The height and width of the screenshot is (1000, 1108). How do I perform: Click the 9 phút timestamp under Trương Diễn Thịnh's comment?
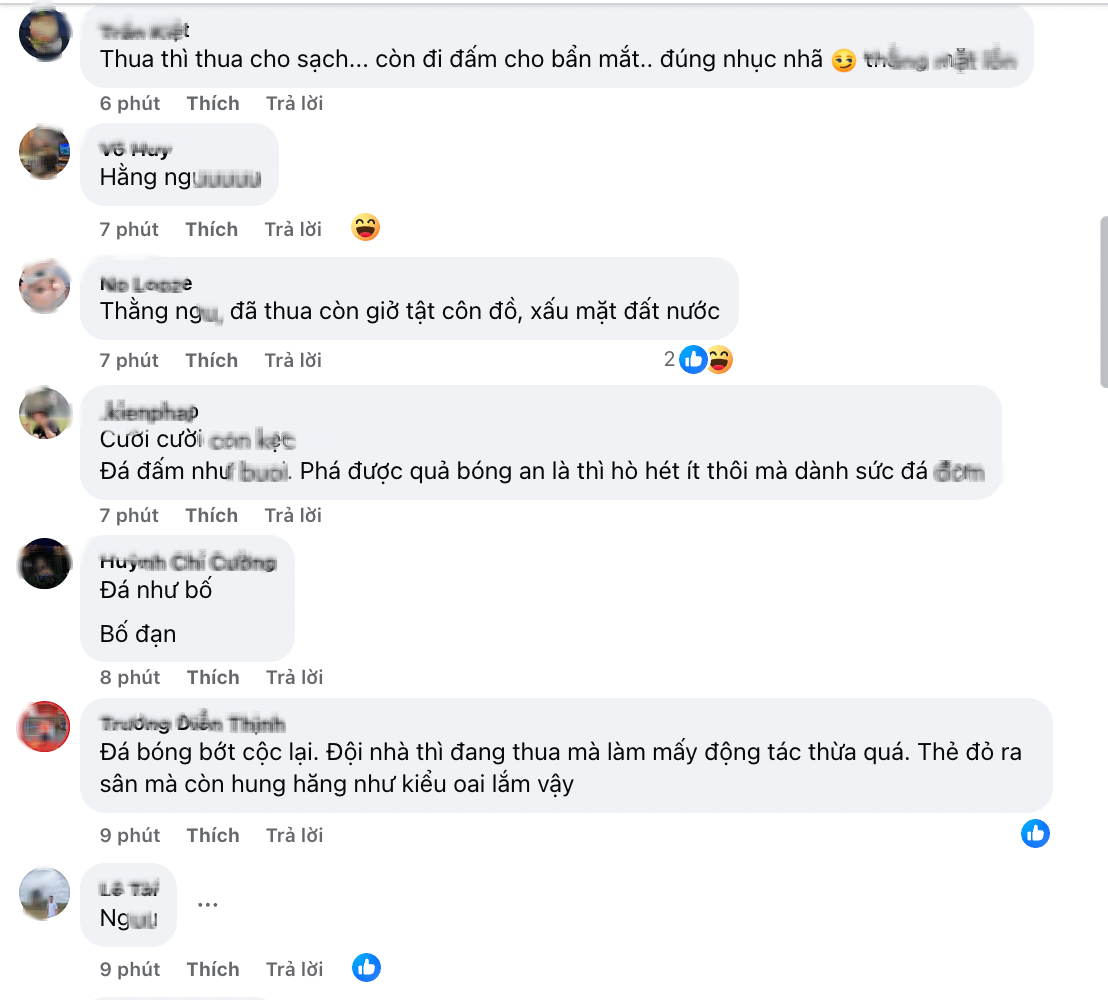(129, 834)
